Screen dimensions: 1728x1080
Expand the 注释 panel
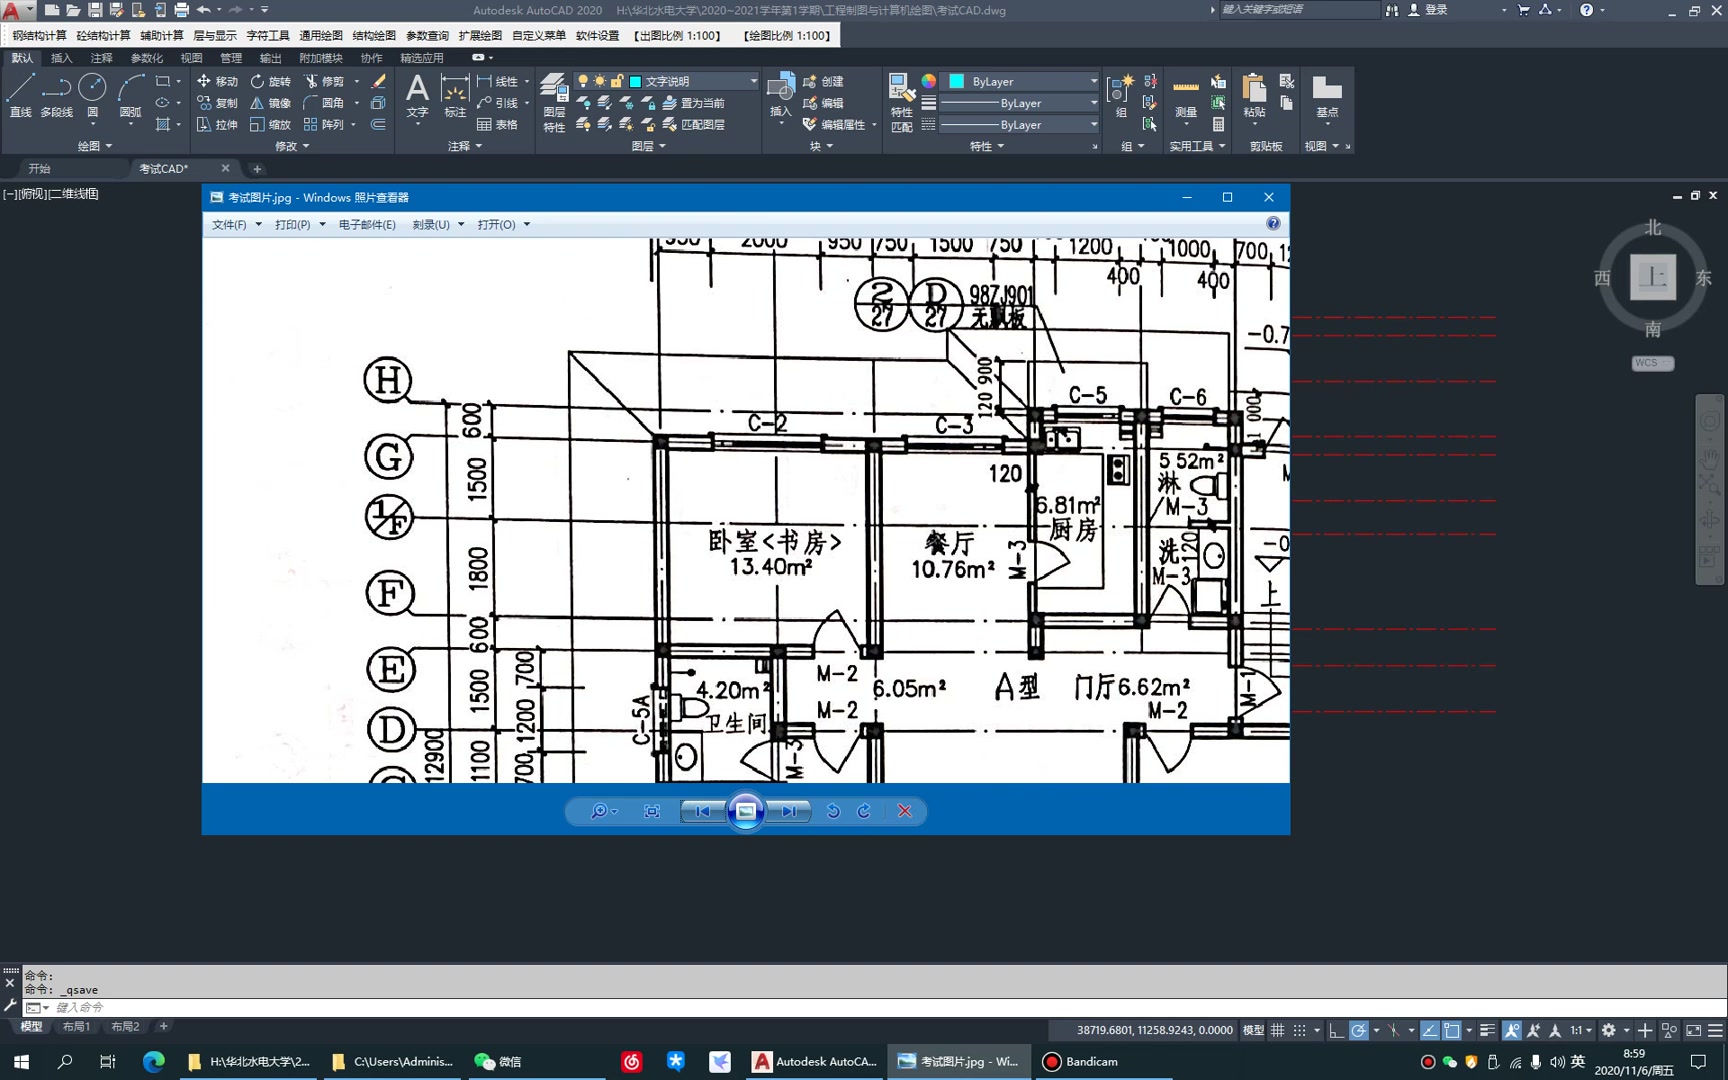pos(465,146)
